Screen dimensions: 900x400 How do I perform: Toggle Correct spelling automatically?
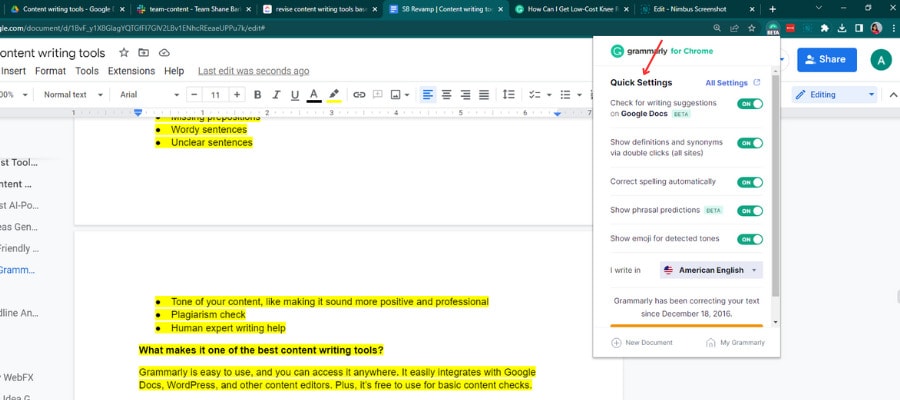750,182
